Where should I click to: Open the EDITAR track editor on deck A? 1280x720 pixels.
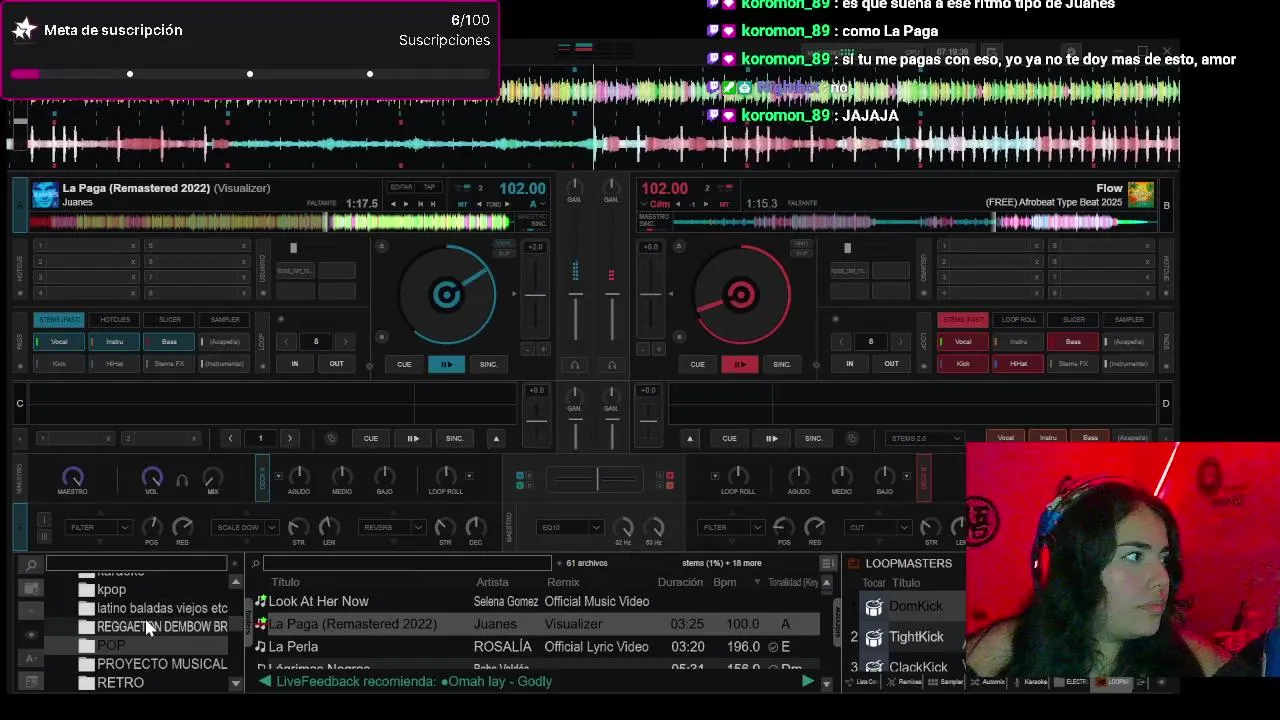(x=401, y=187)
